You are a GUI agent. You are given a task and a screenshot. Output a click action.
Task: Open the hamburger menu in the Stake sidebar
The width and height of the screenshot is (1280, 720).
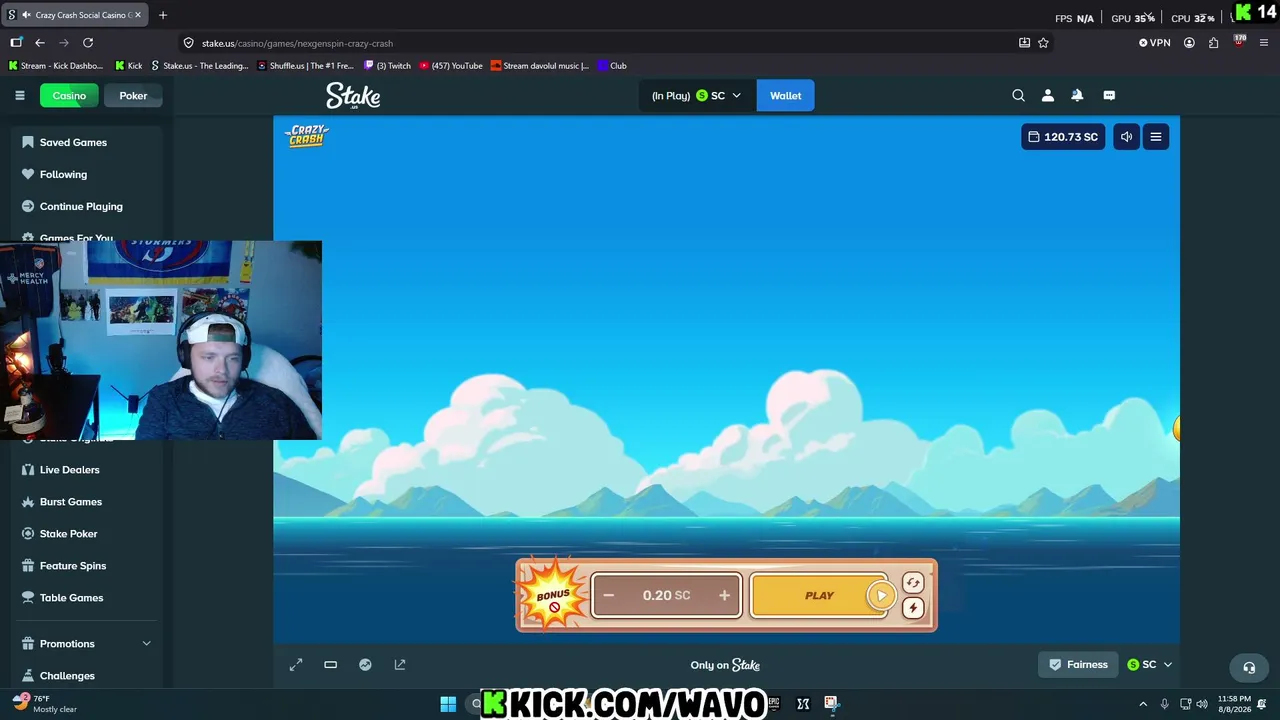pyautogui.click(x=19, y=96)
